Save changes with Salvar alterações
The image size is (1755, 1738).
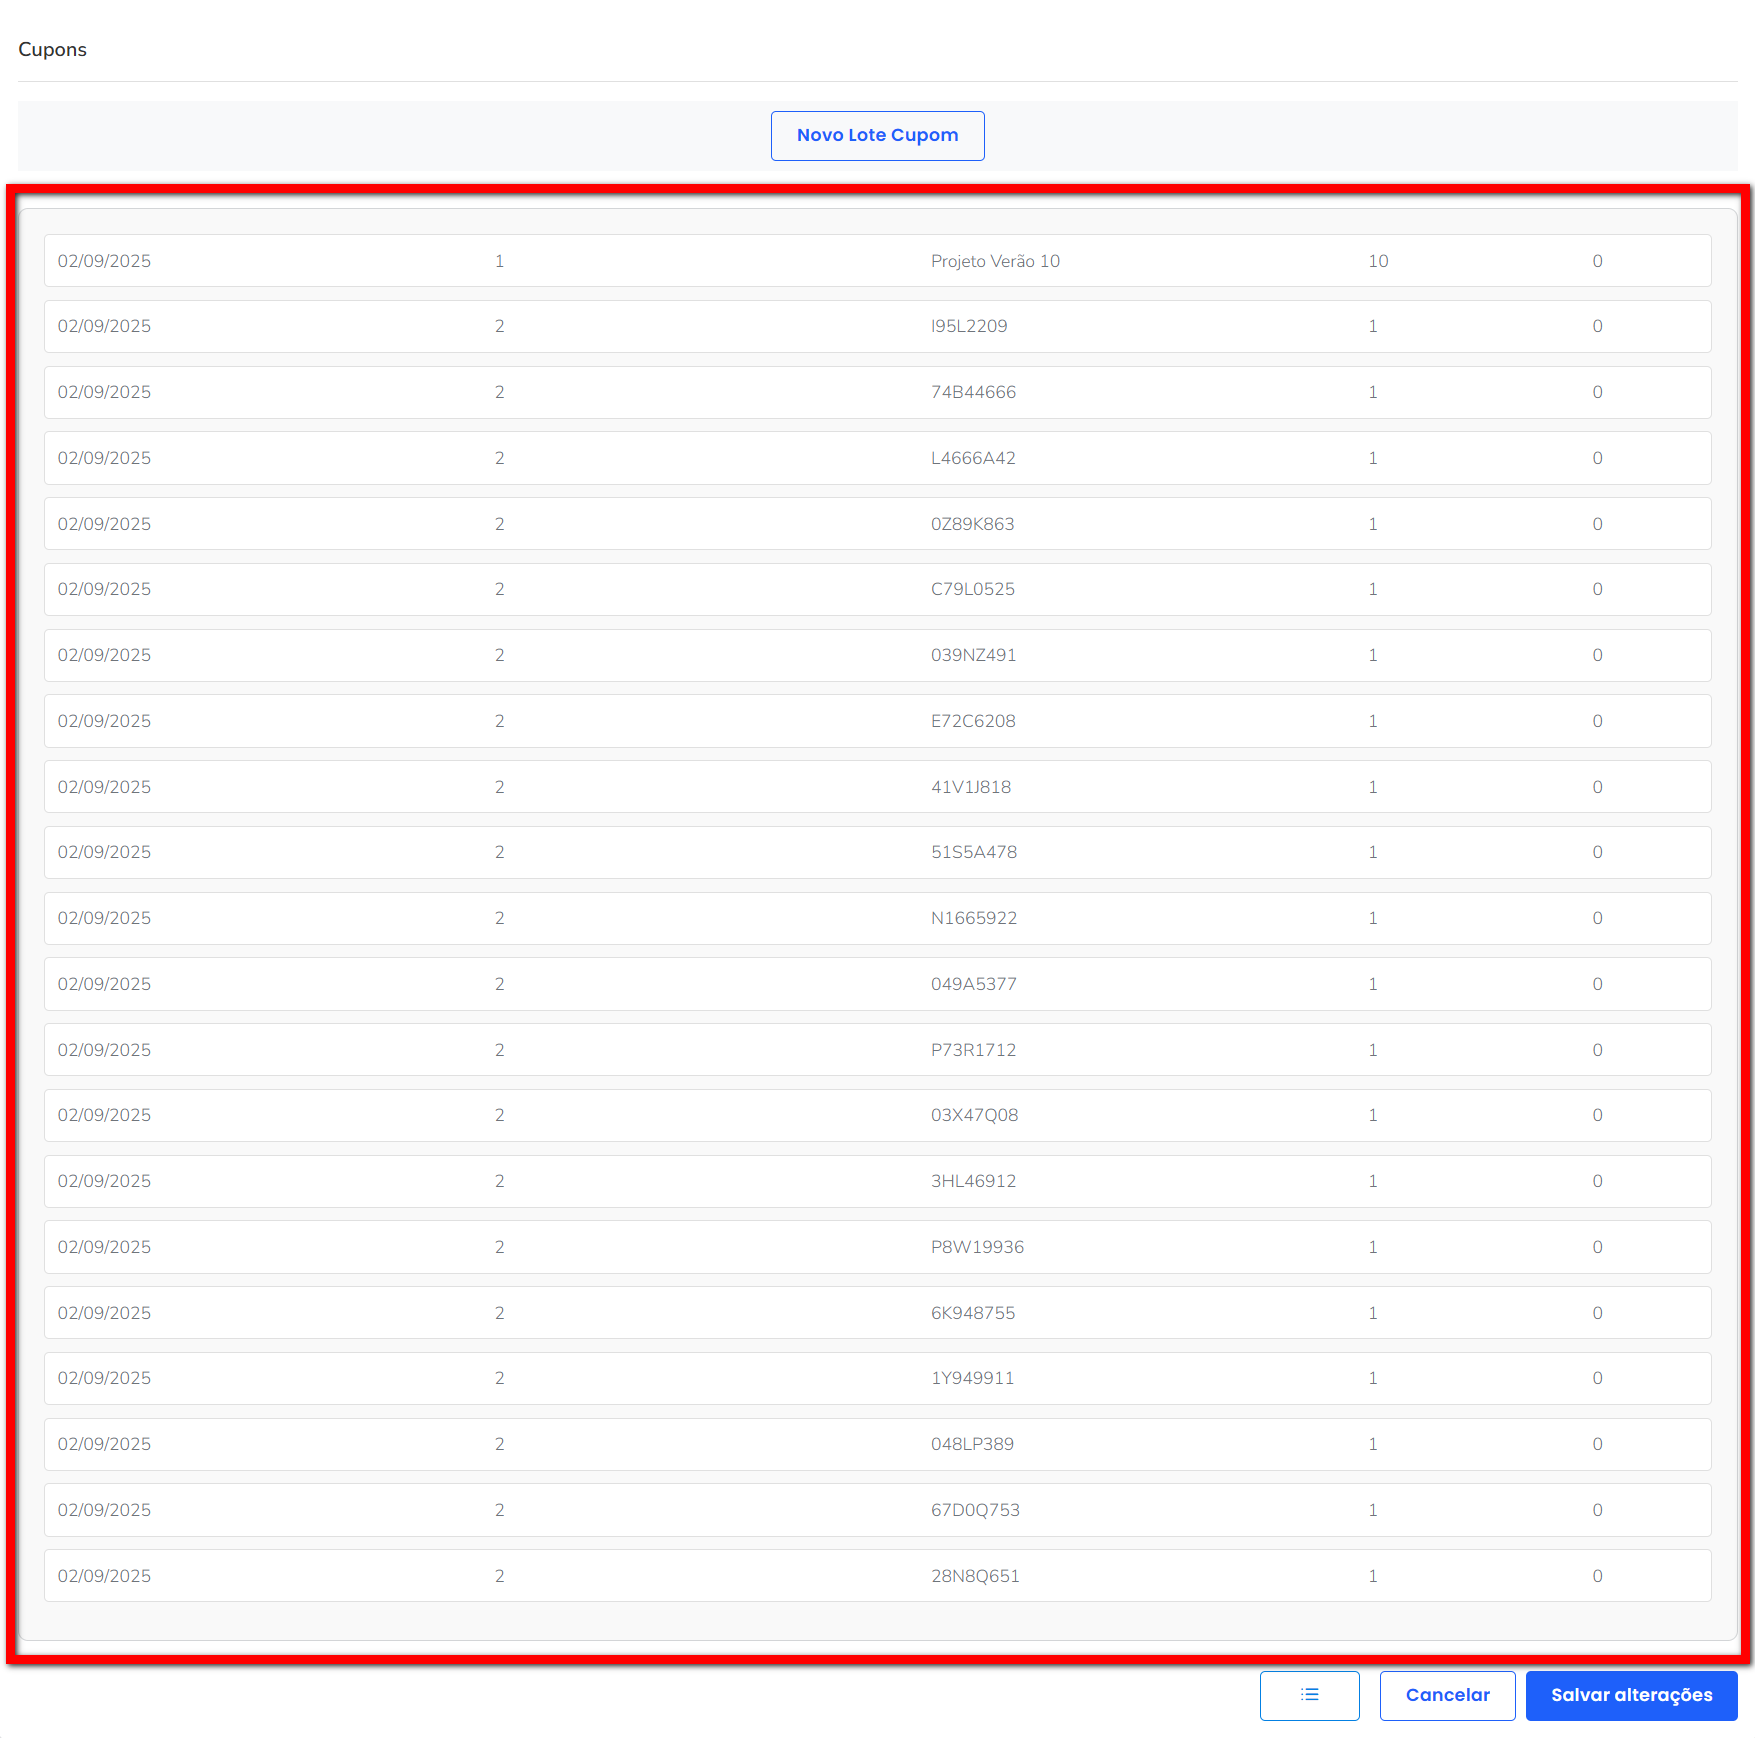pyautogui.click(x=1631, y=1695)
